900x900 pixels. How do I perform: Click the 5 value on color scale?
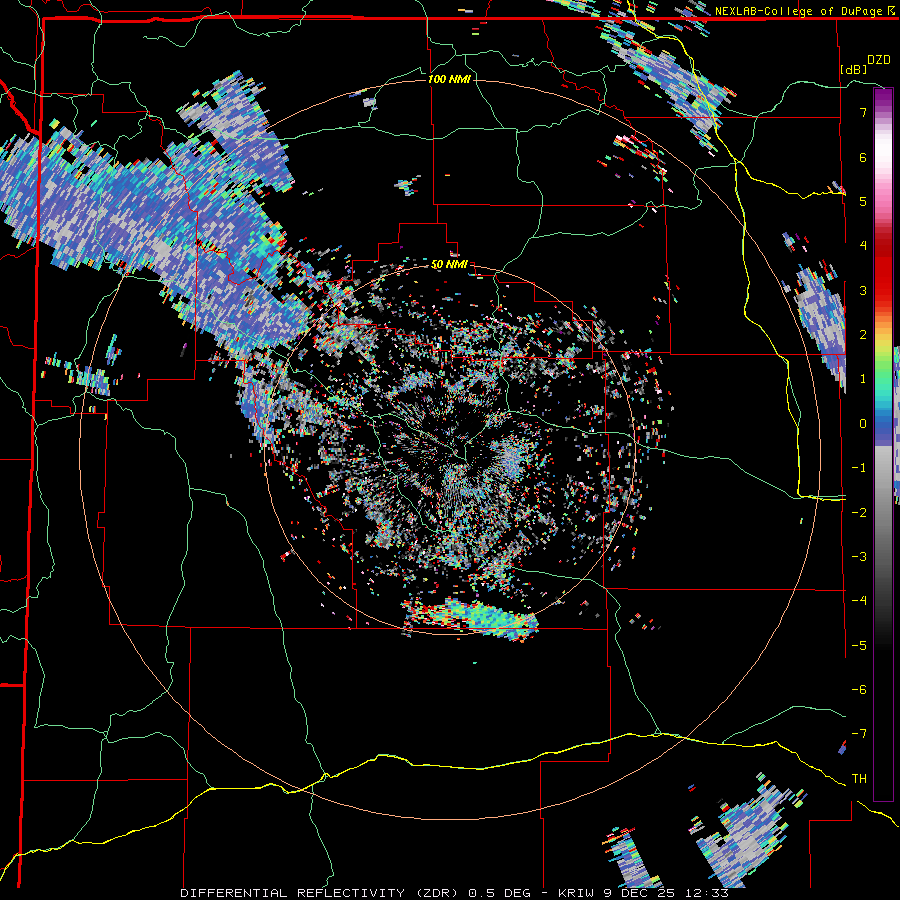coord(862,201)
